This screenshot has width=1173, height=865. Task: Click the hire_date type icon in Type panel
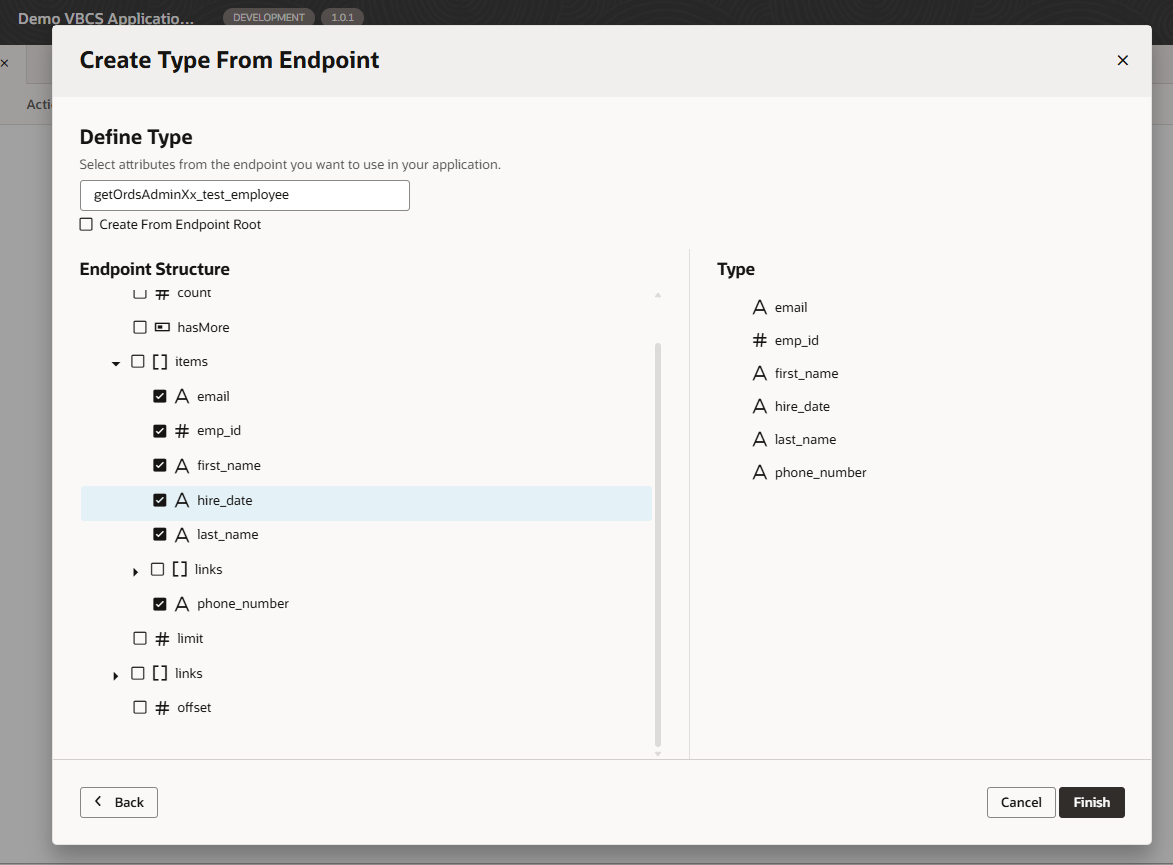coord(760,406)
